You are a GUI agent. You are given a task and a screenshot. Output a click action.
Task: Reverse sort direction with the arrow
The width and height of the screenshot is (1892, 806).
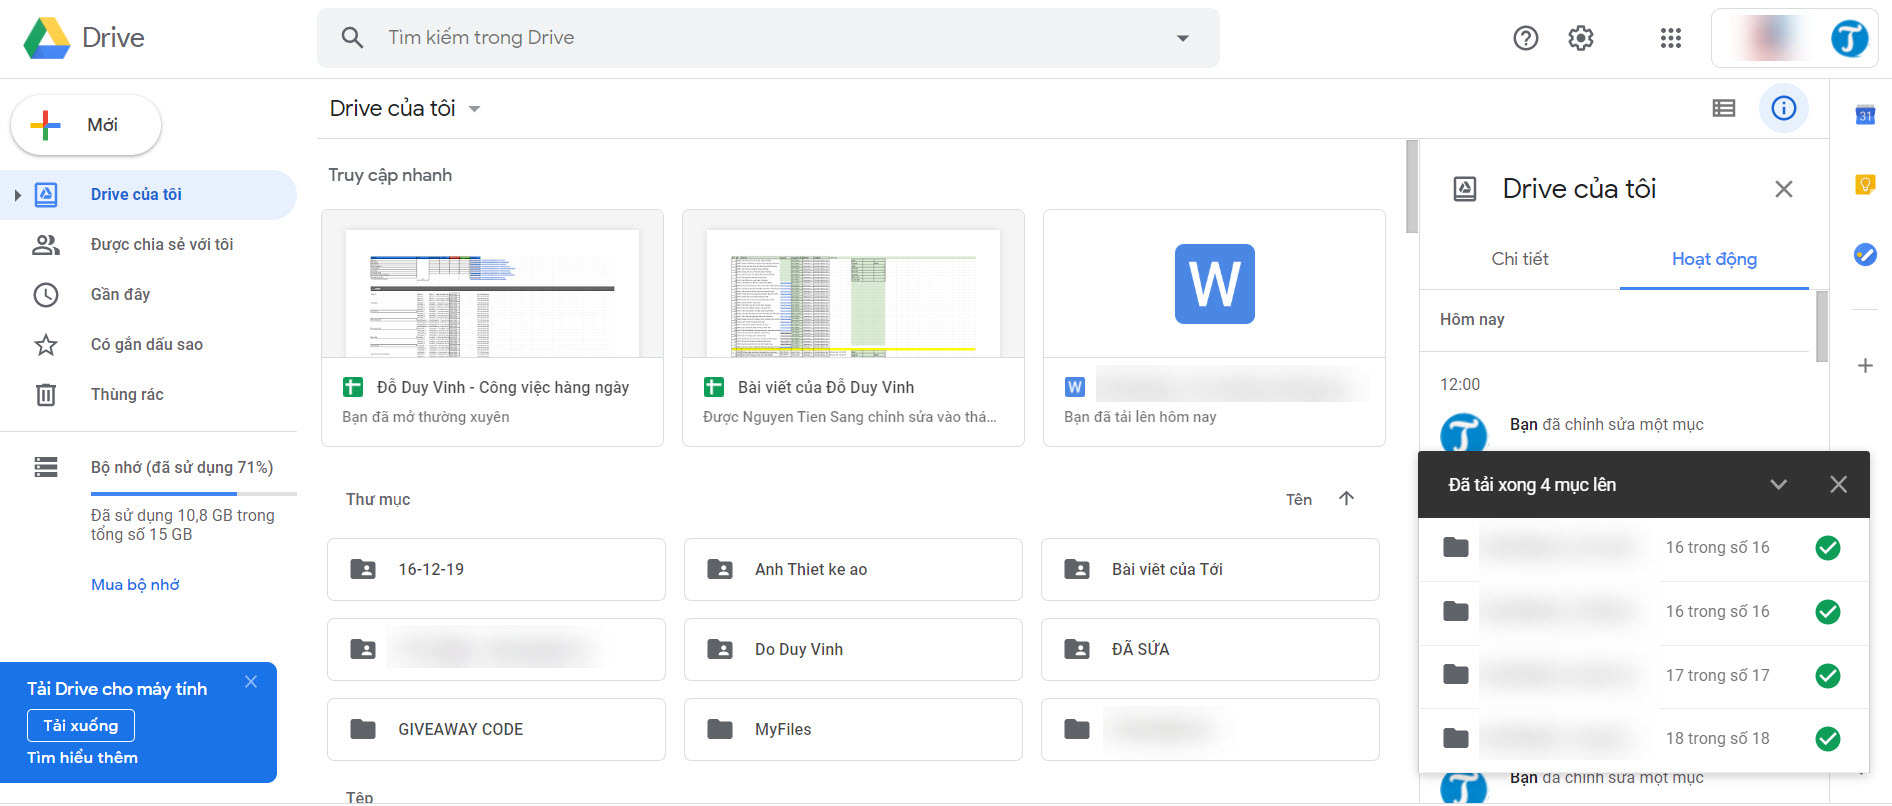(1347, 499)
